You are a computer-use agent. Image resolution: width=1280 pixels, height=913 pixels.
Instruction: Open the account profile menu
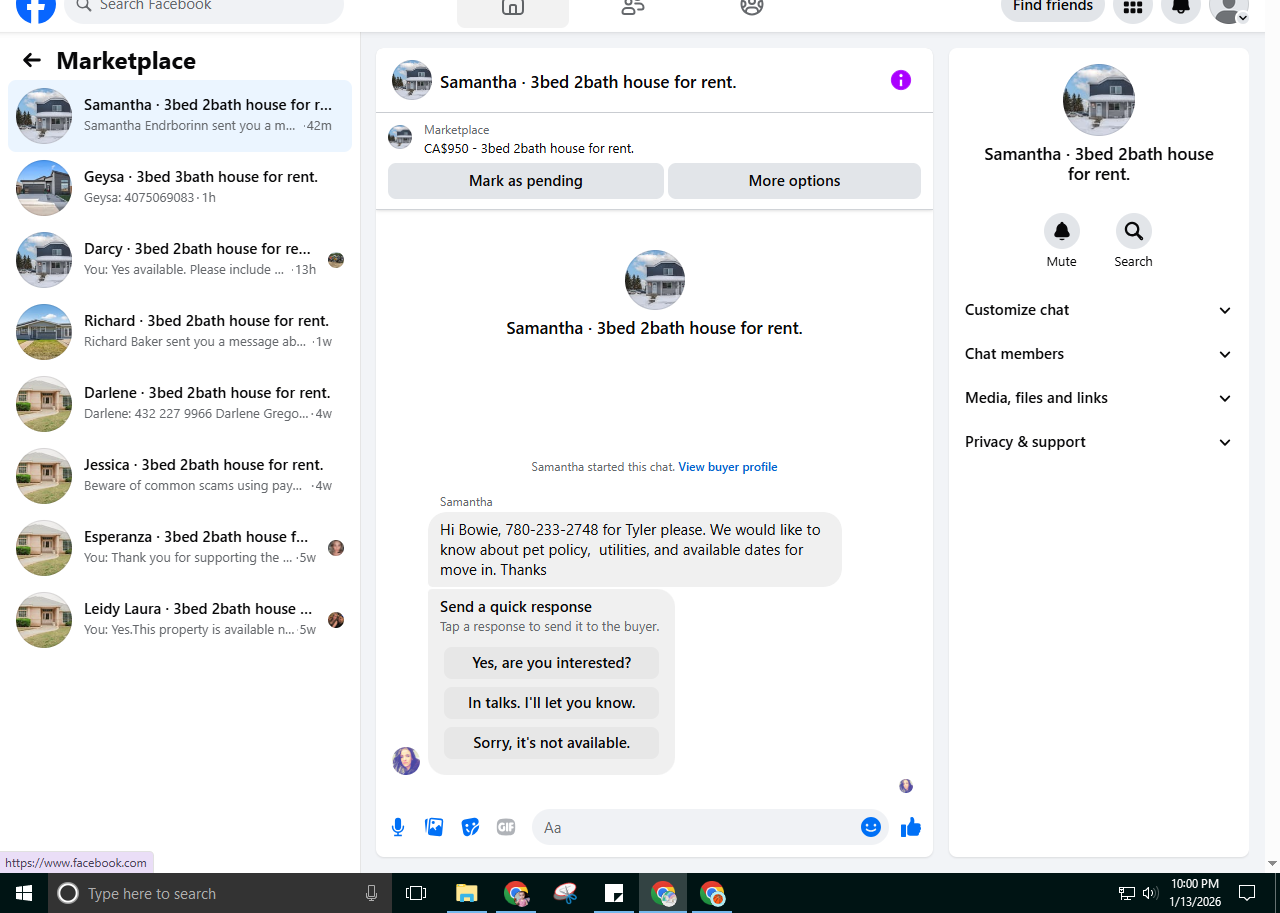tap(1228, 8)
